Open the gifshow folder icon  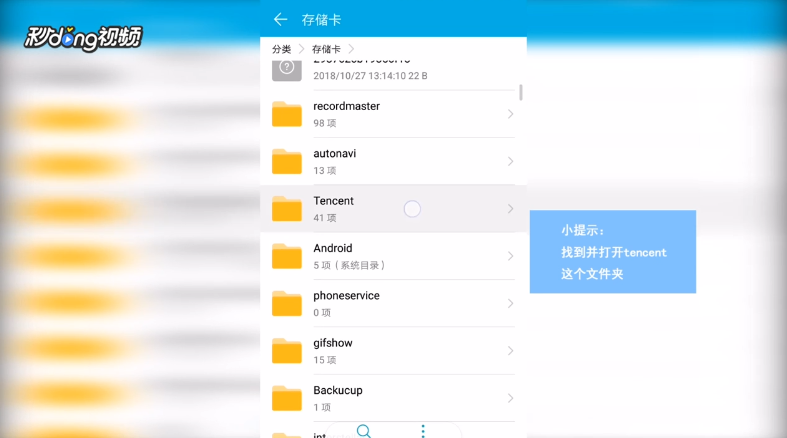pyautogui.click(x=287, y=351)
